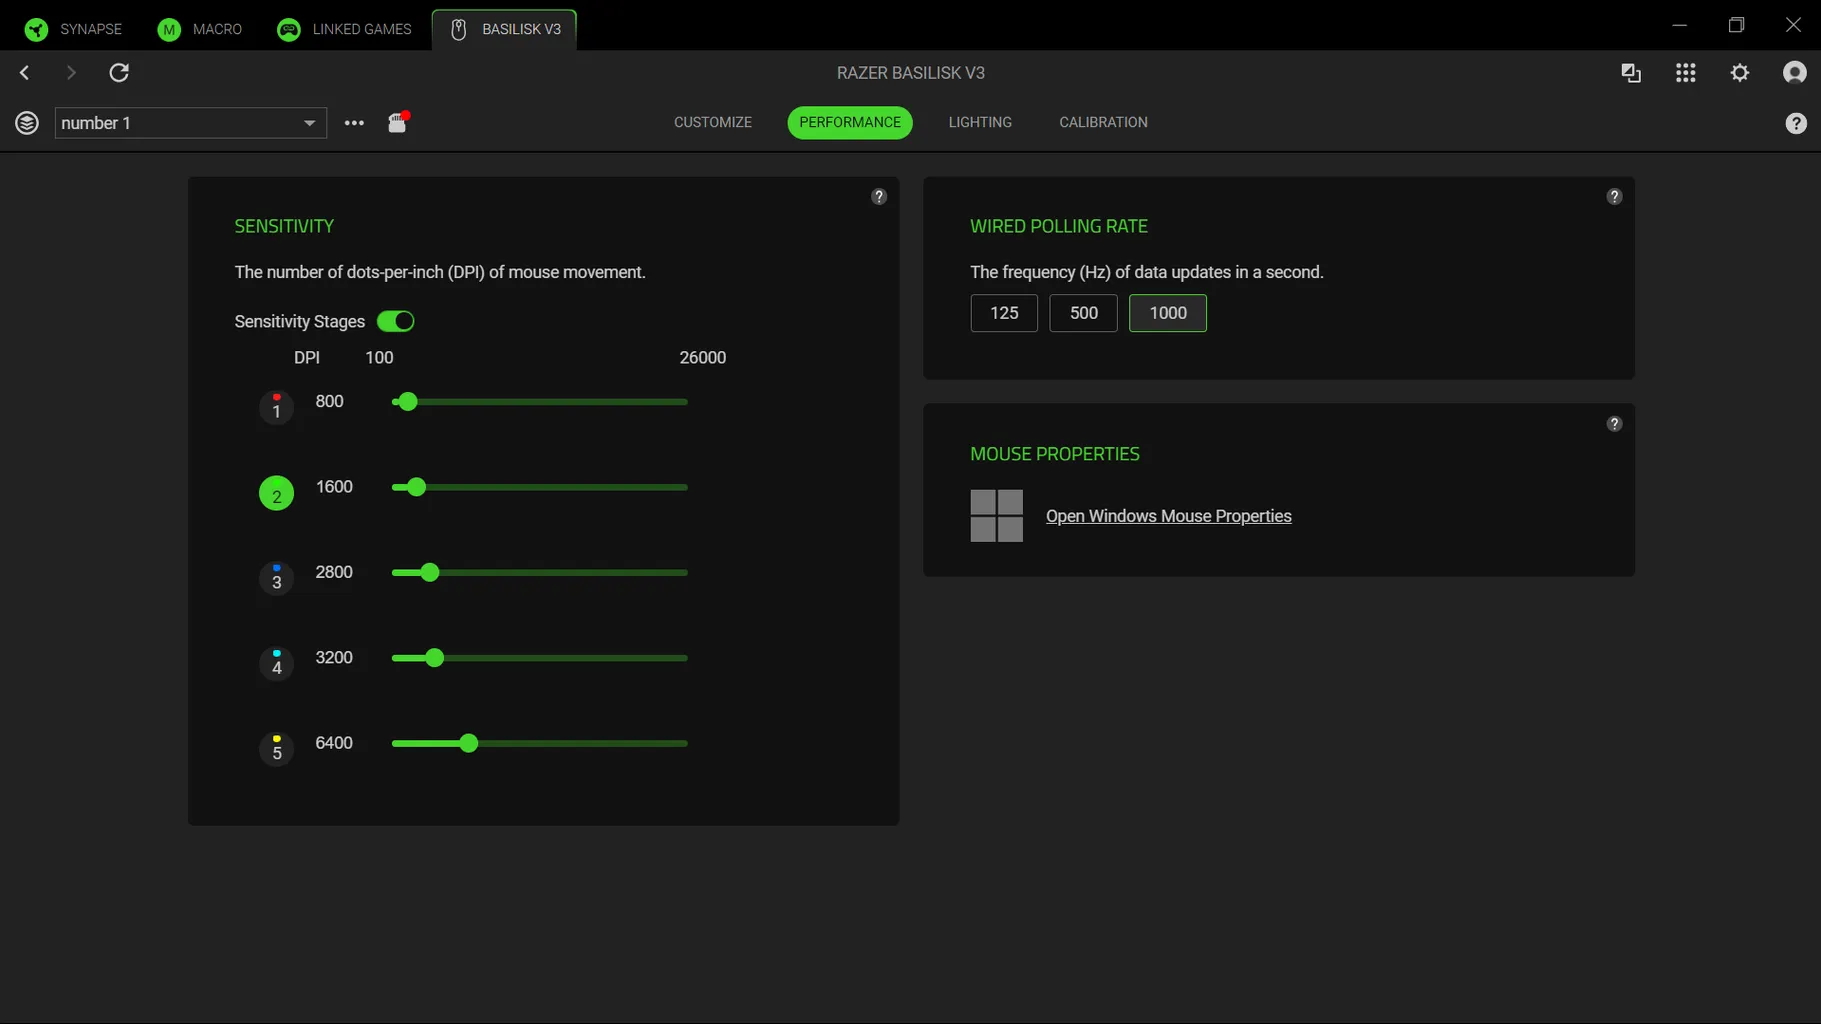Open the help icon in Sensitivity panel
The height and width of the screenshot is (1024, 1821).
click(x=879, y=197)
